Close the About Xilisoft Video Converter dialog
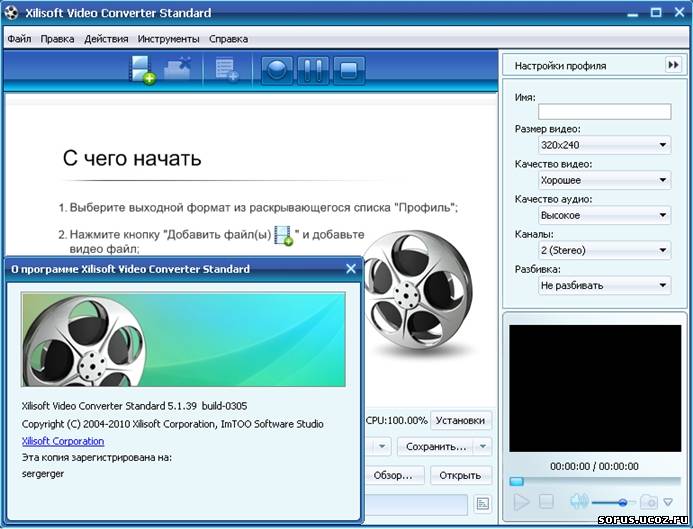The height and width of the screenshot is (529, 693). click(351, 269)
